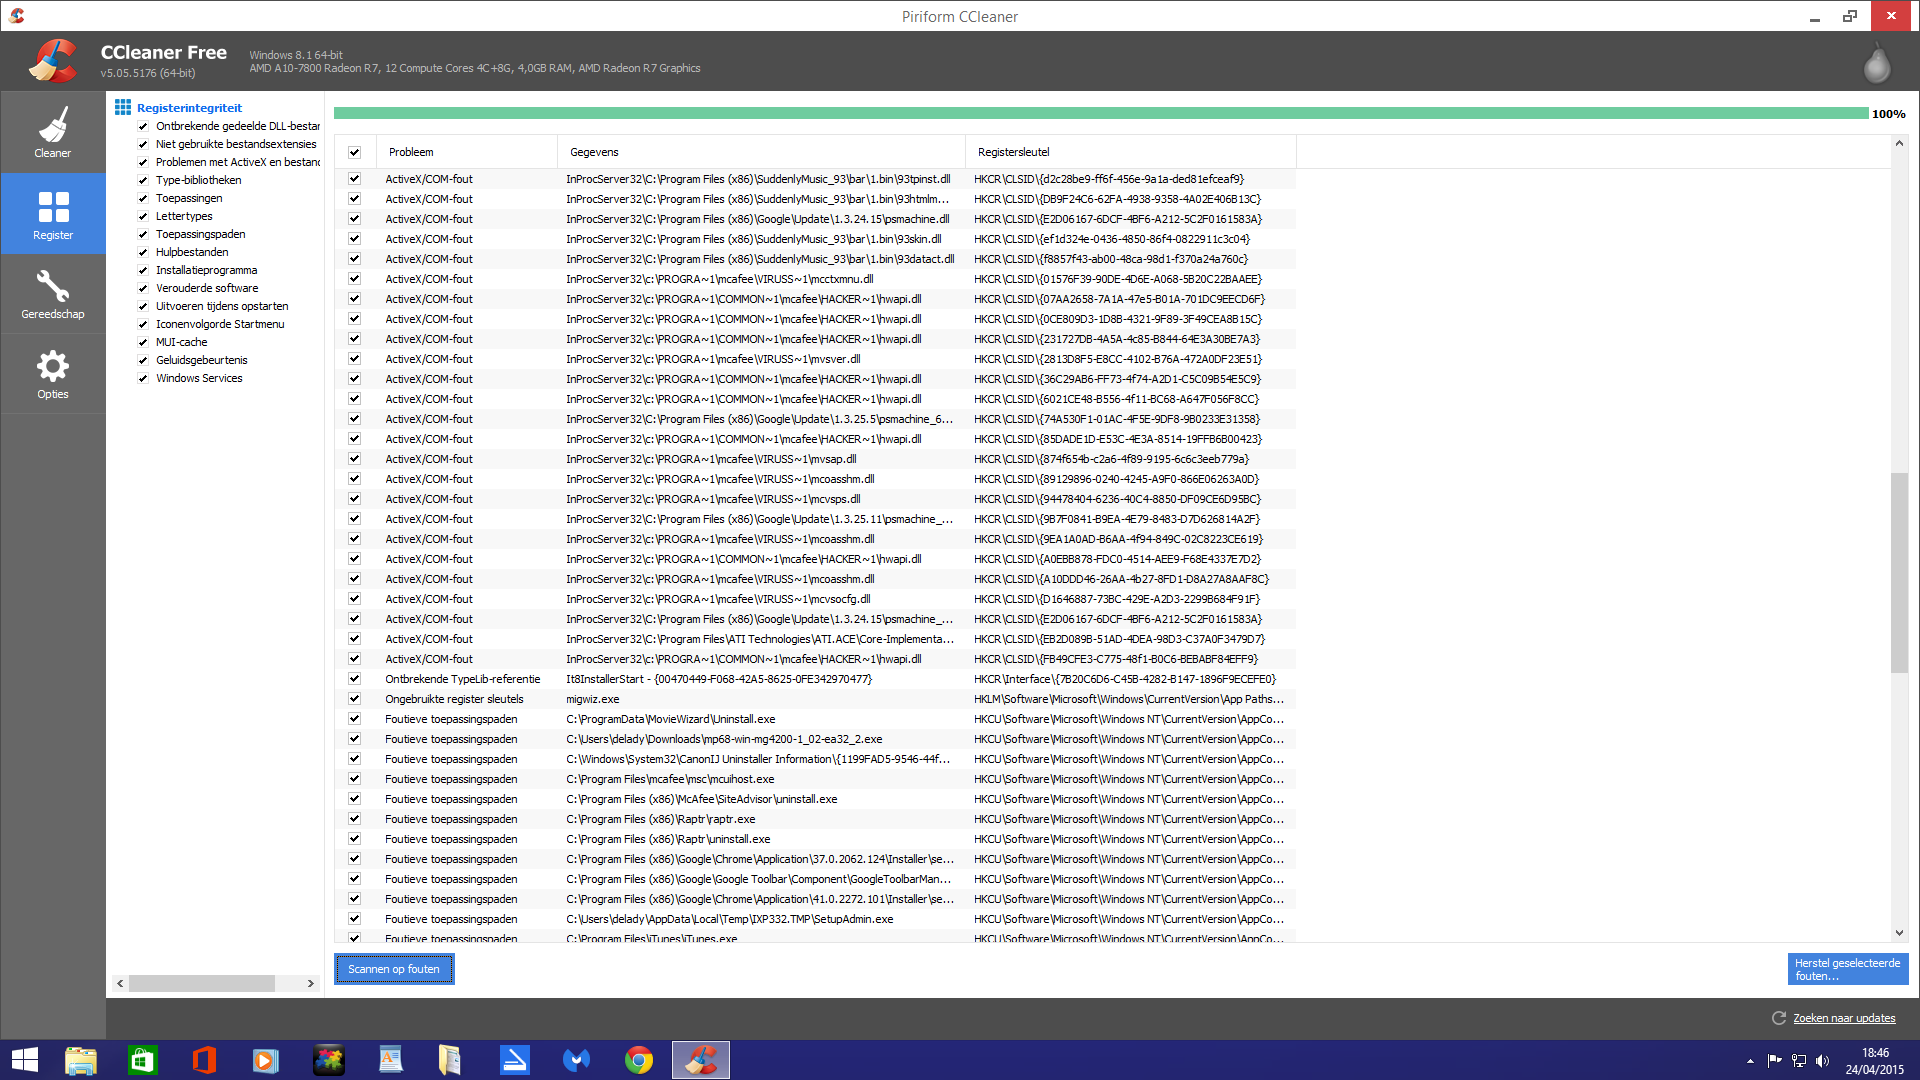The height and width of the screenshot is (1080, 1920).
Task: Open the Zoeken naar updates link
Action: tap(1844, 1018)
